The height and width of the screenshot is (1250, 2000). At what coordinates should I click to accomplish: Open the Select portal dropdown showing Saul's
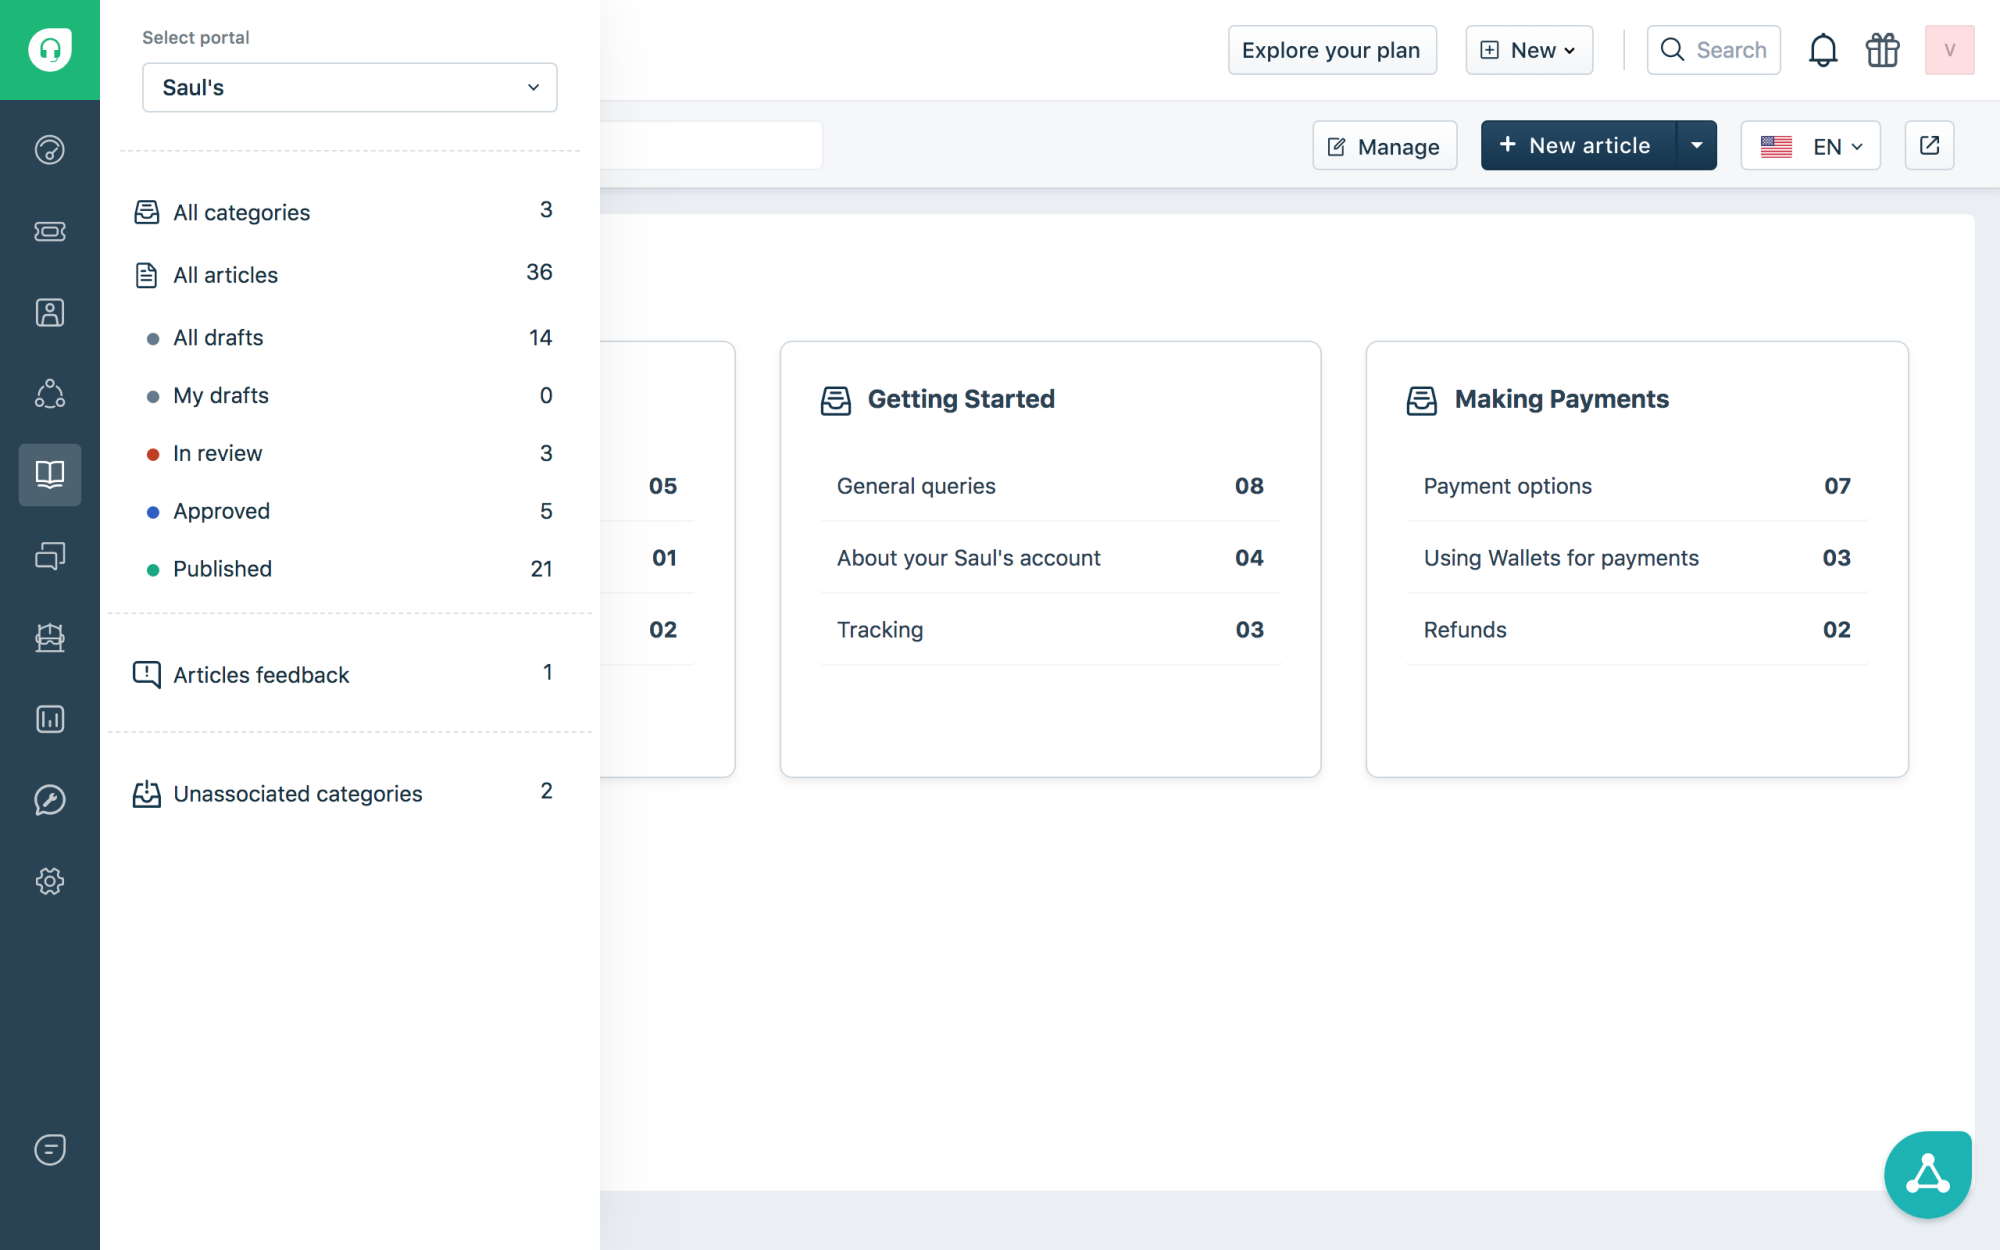pos(349,87)
